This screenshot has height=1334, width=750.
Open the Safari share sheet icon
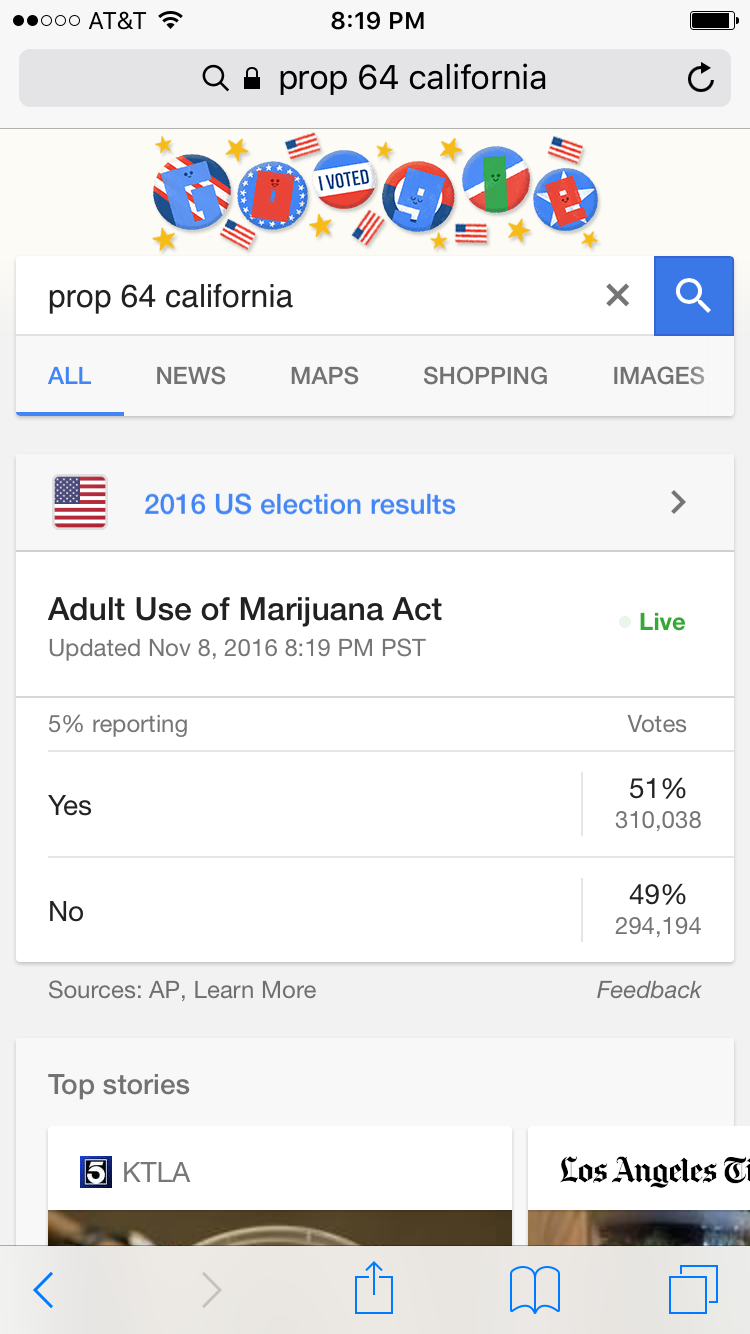point(374,1287)
